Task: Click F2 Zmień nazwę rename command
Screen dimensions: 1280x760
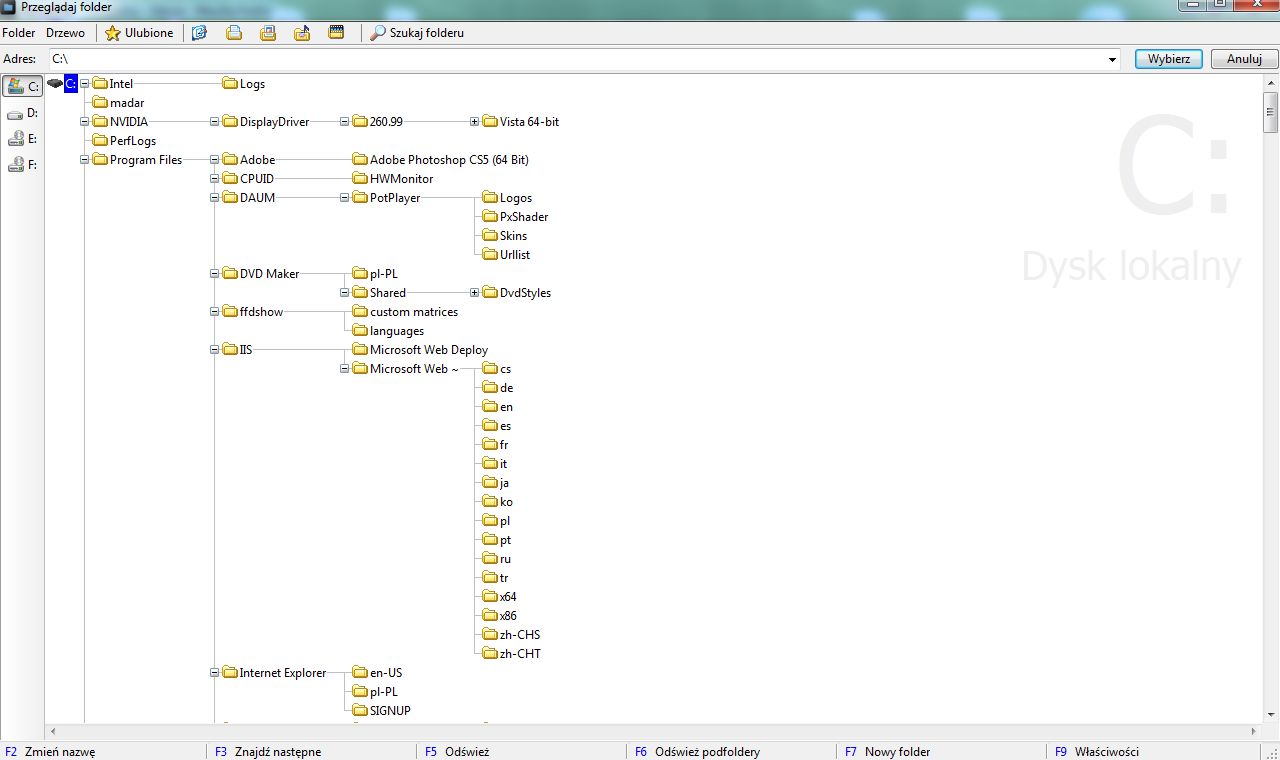Action: [50, 752]
